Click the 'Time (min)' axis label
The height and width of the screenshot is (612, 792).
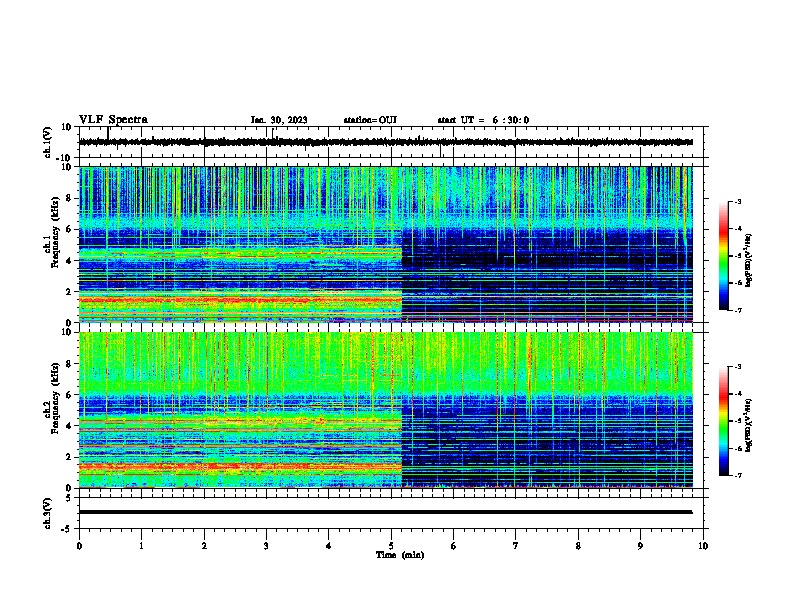pyautogui.click(x=400, y=555)
